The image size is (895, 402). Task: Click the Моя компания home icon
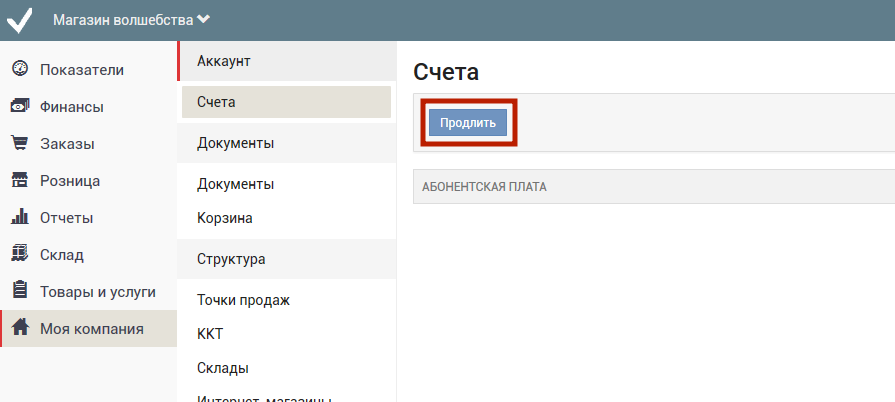pos(19,328)
